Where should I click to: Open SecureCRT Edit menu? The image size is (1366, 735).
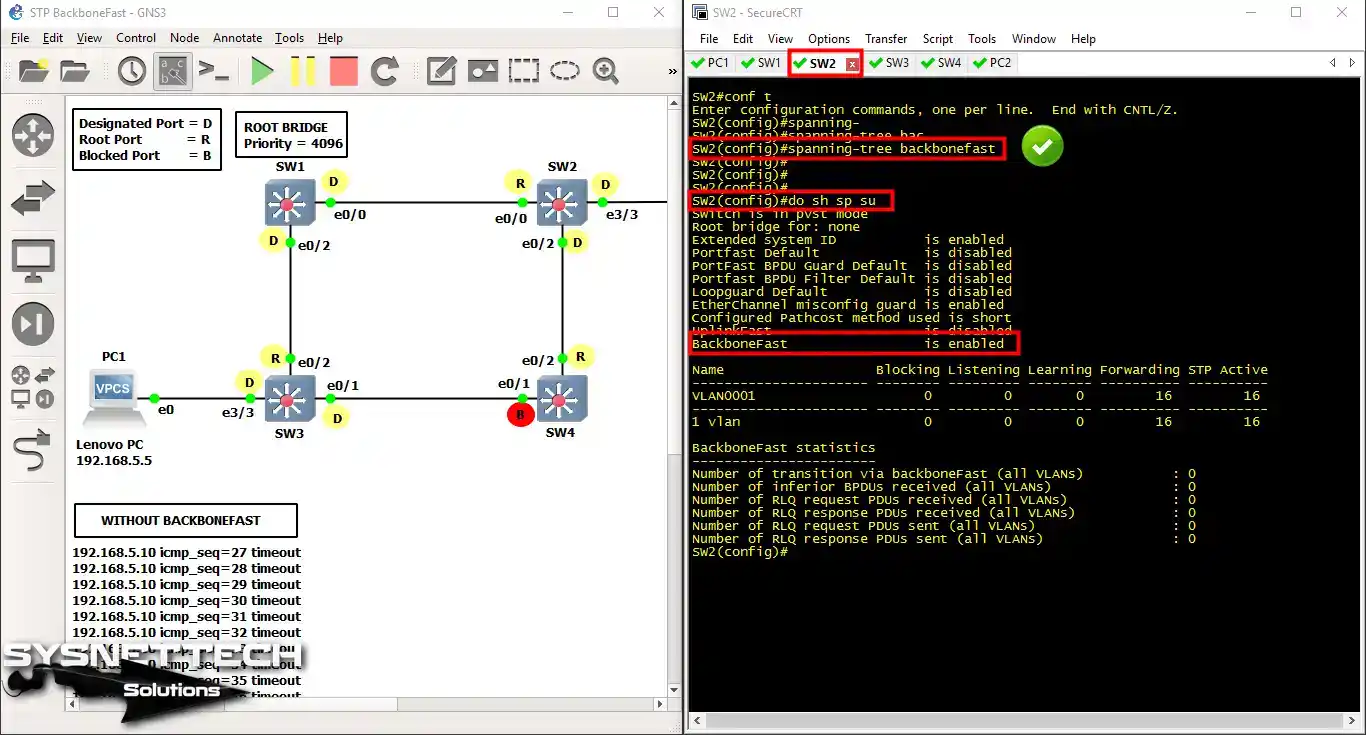(x=743, y=39)
